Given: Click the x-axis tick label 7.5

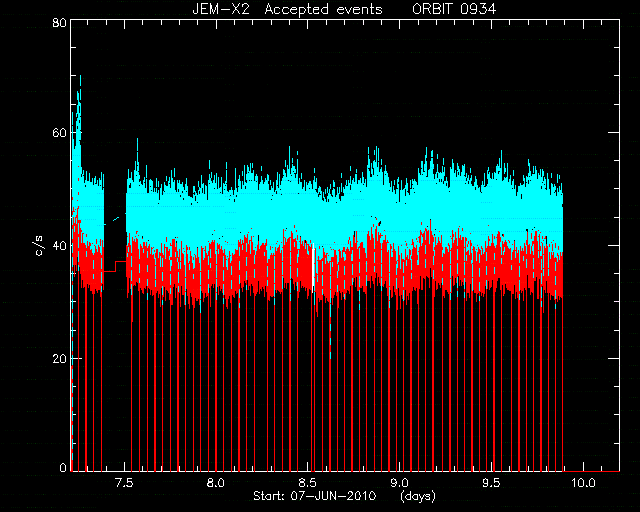Looking at the screenshot, I should tap(124, 483).
